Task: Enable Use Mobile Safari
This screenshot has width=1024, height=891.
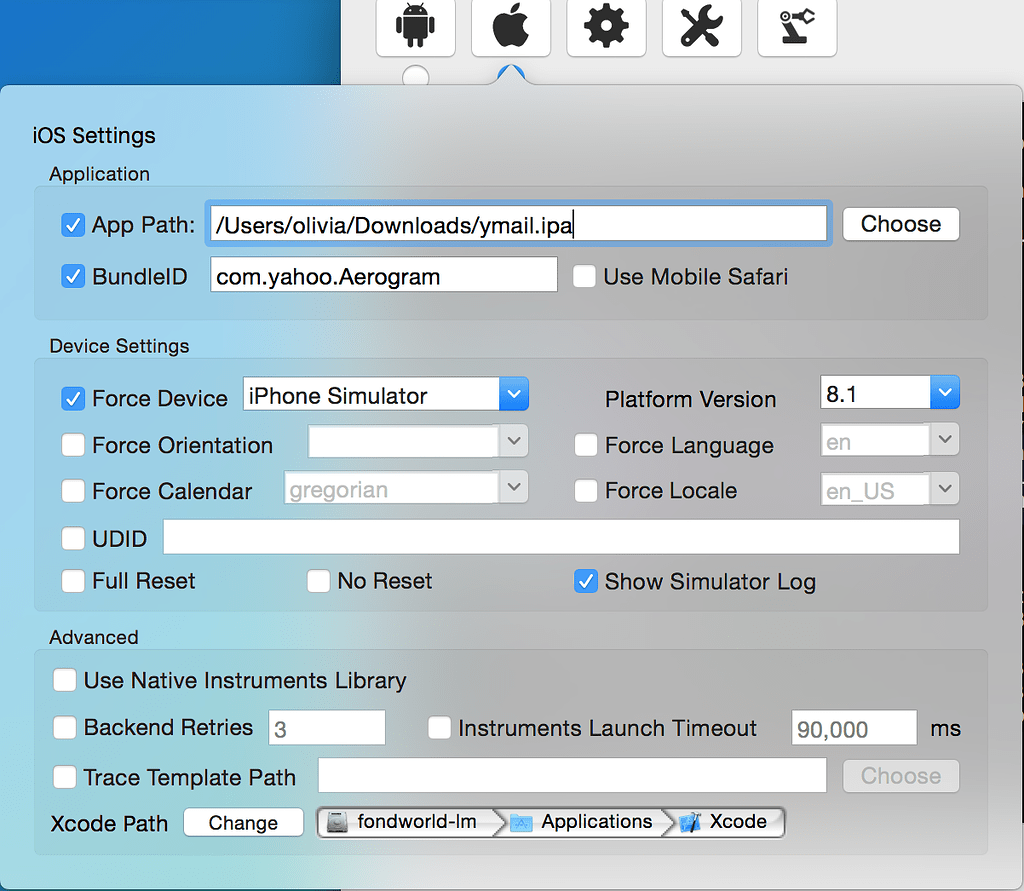Action: (584, 277)
